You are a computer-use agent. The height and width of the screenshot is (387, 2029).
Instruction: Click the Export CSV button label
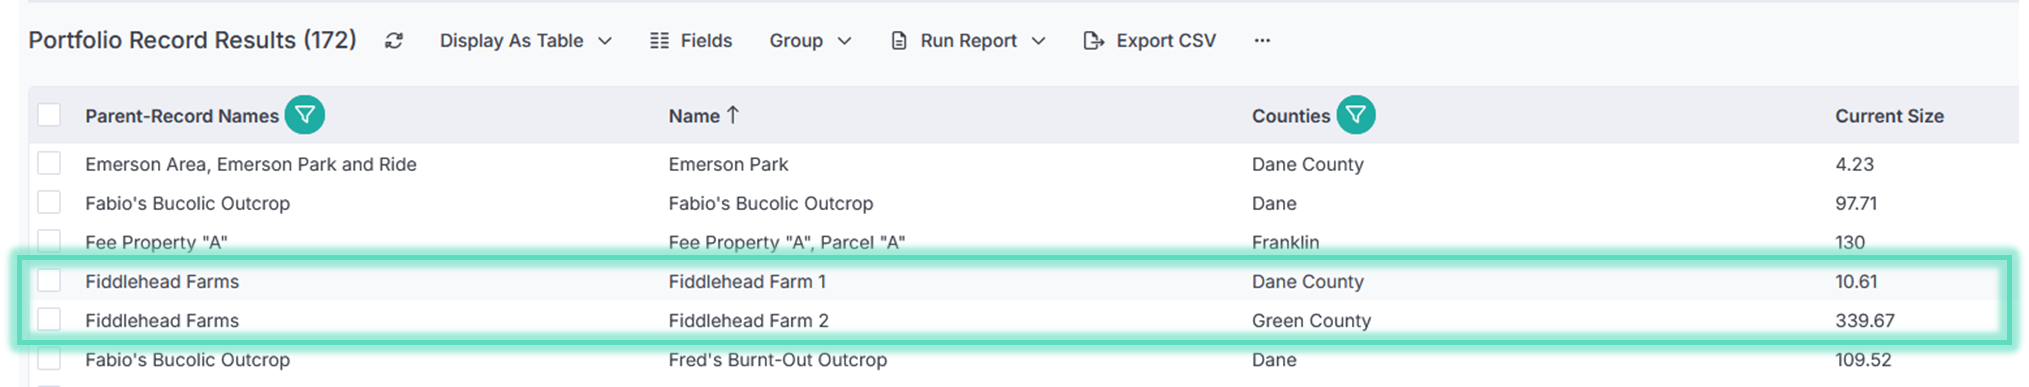point(1166,41)
